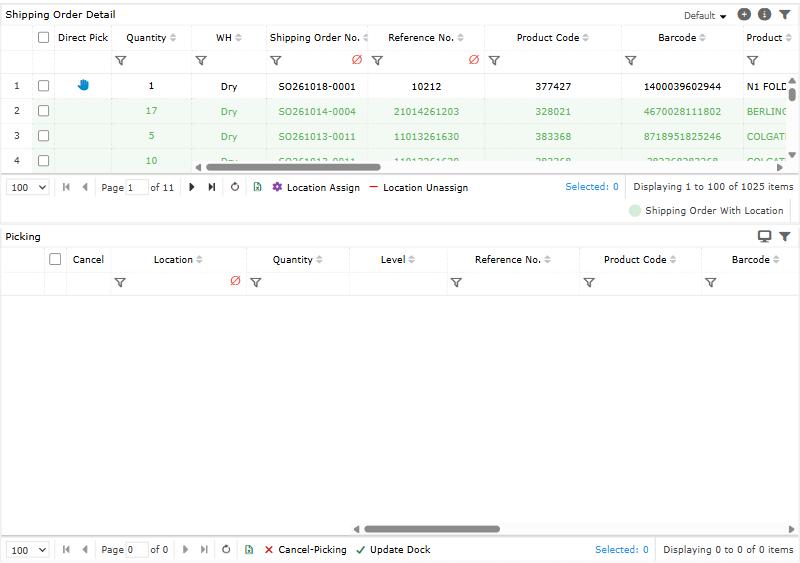Open the info icon in Shipping Order Detail header
The image size is (800, 563).
(x=764, y=15)
